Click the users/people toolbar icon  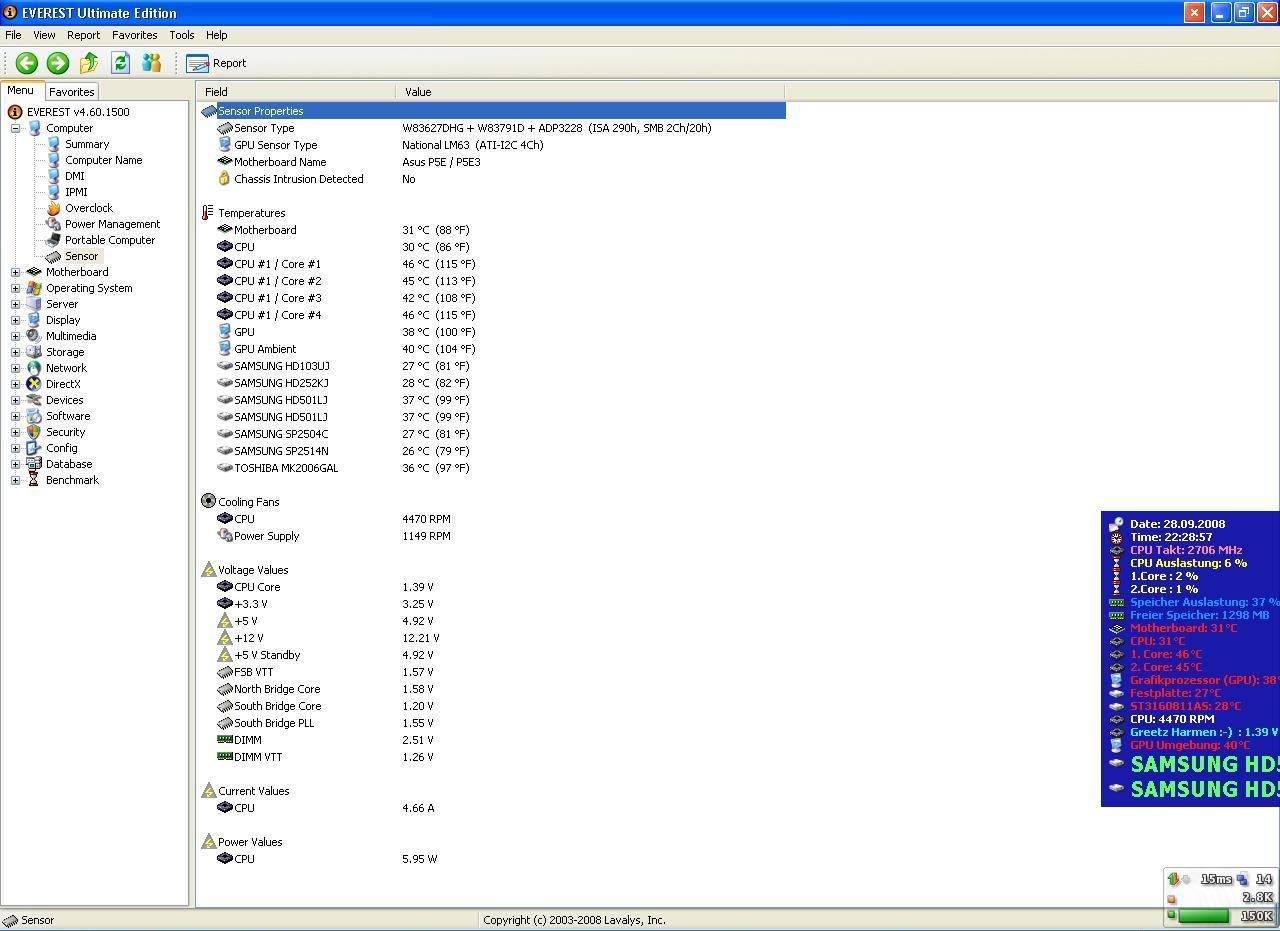(151, 63)
